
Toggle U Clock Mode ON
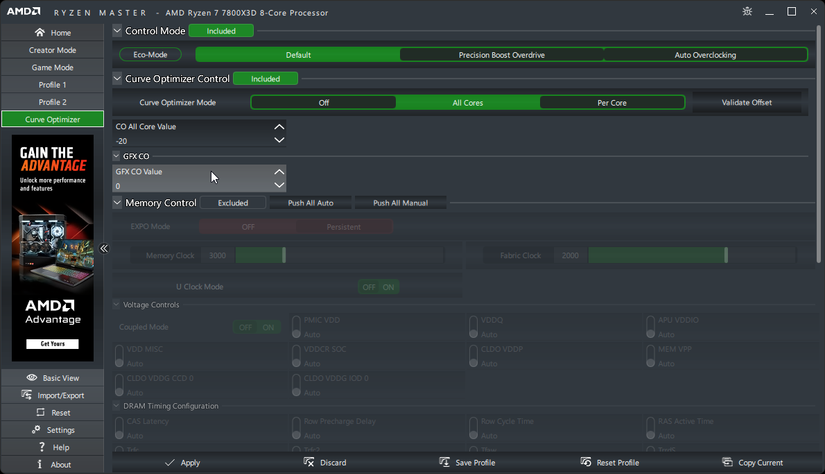388,287
